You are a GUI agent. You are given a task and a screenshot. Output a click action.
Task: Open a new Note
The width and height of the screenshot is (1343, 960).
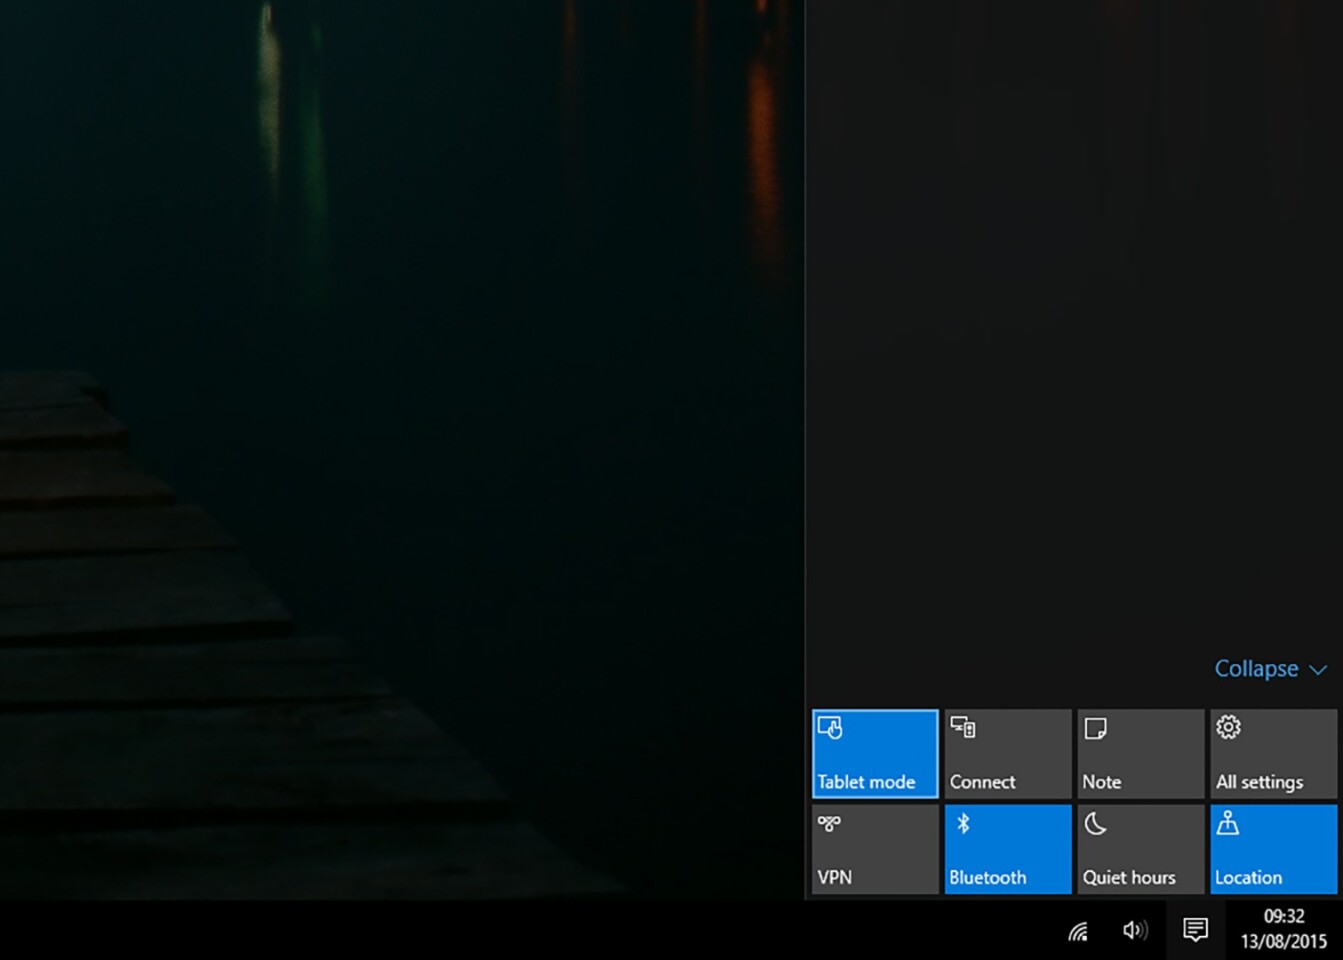[x=1140, y=753]
